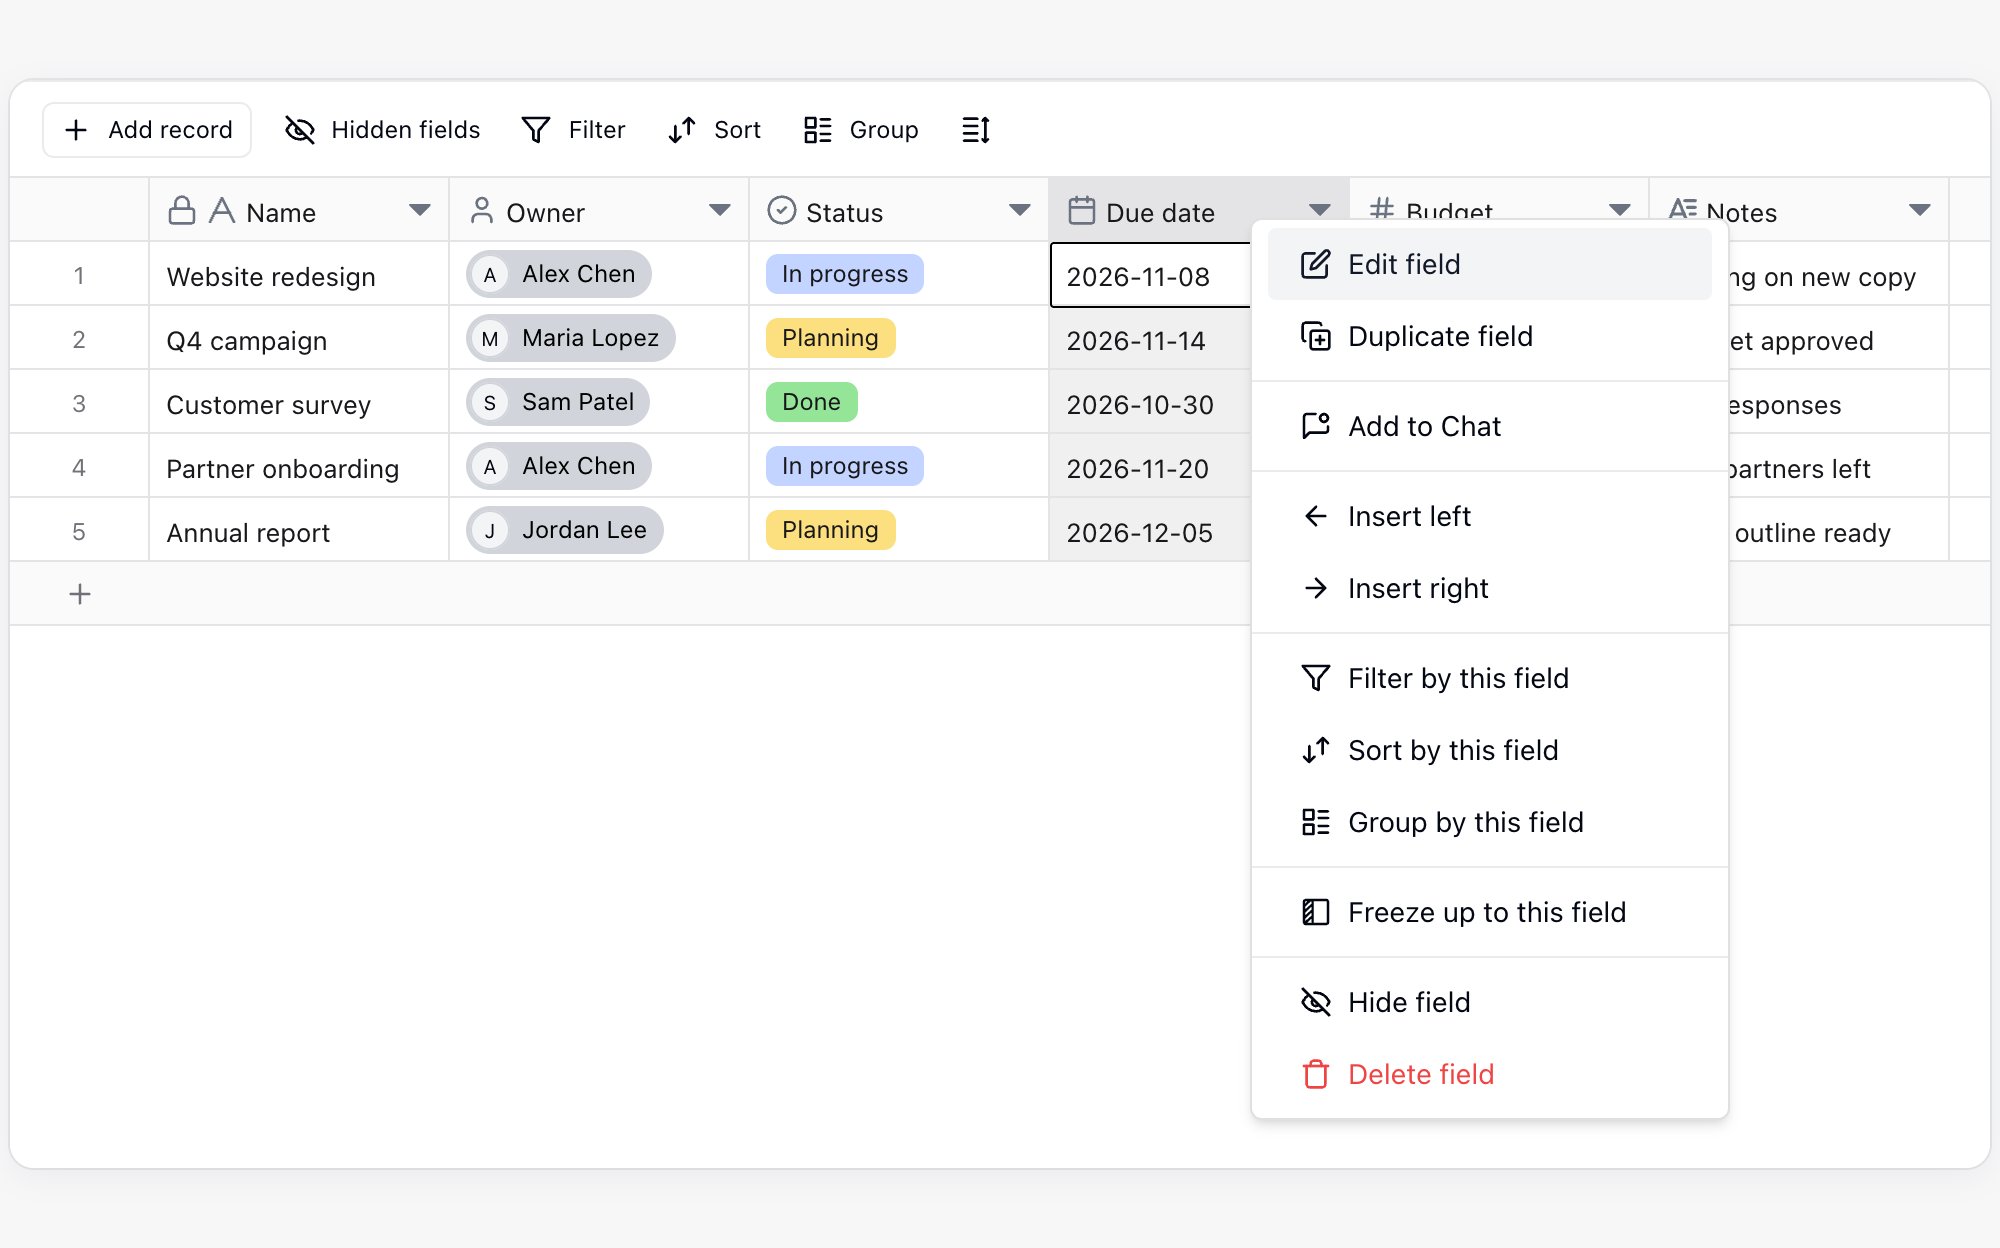Click the Website redesign name cell
Screen dimensions: 2000x1248
pyautogui.click(x=299, y=276)
